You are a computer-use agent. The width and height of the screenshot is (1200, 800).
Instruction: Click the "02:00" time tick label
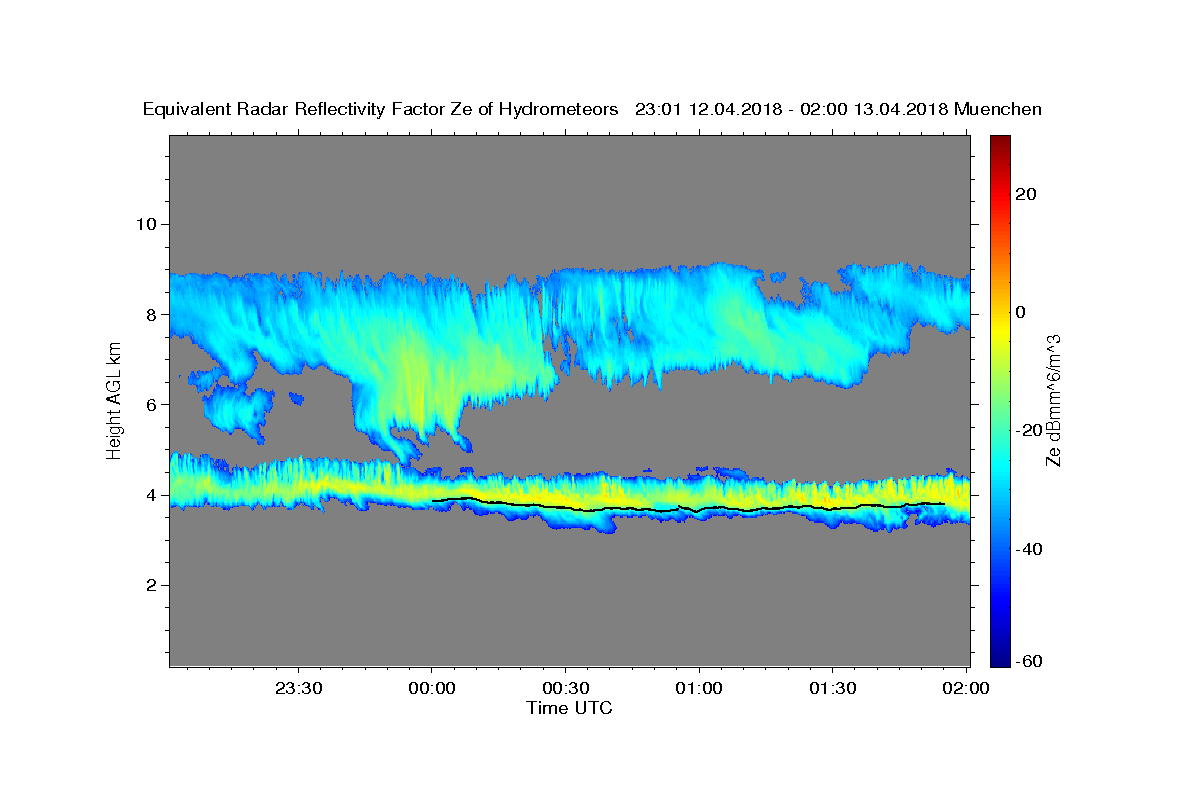965,688
